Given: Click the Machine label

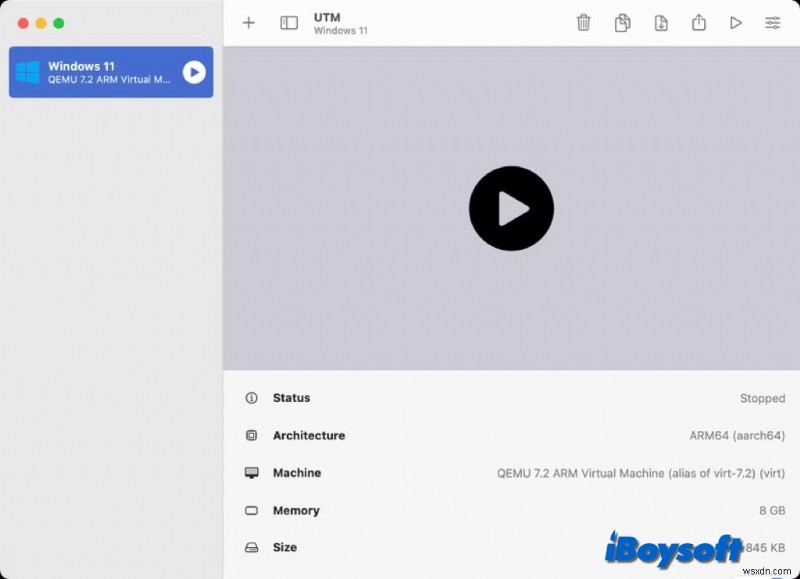Looking at the screenshot, I should pos(297,473).
